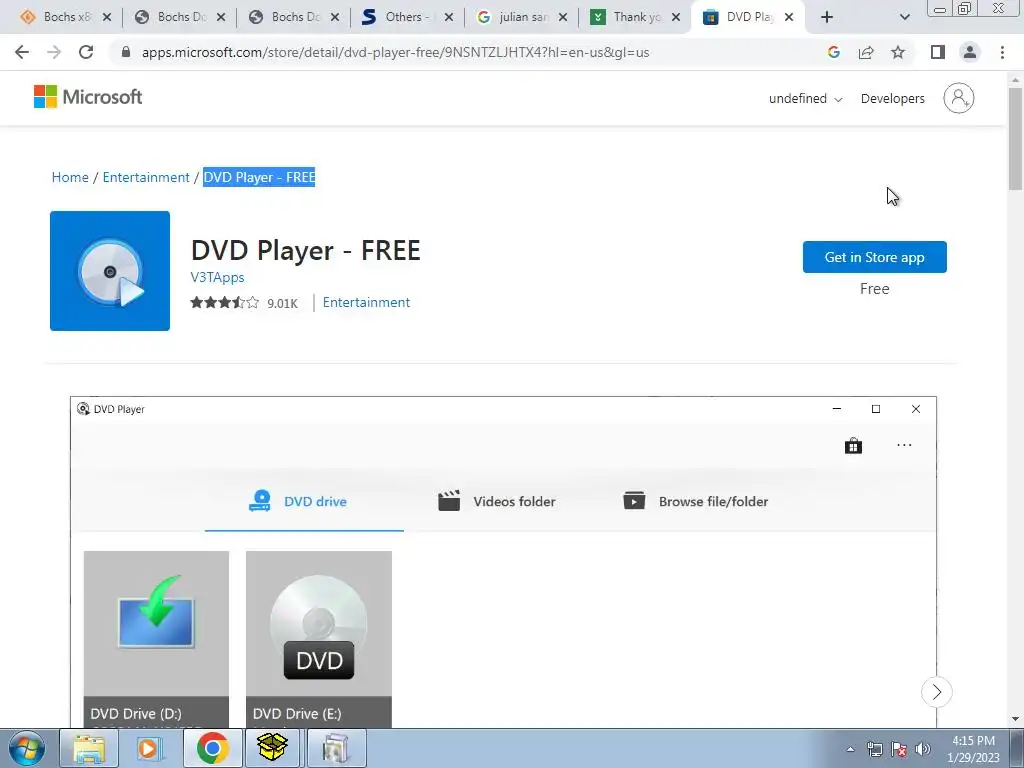The image size is (1024, 768).
Task: Click the taskbar clock
Action: pos(973,749)
